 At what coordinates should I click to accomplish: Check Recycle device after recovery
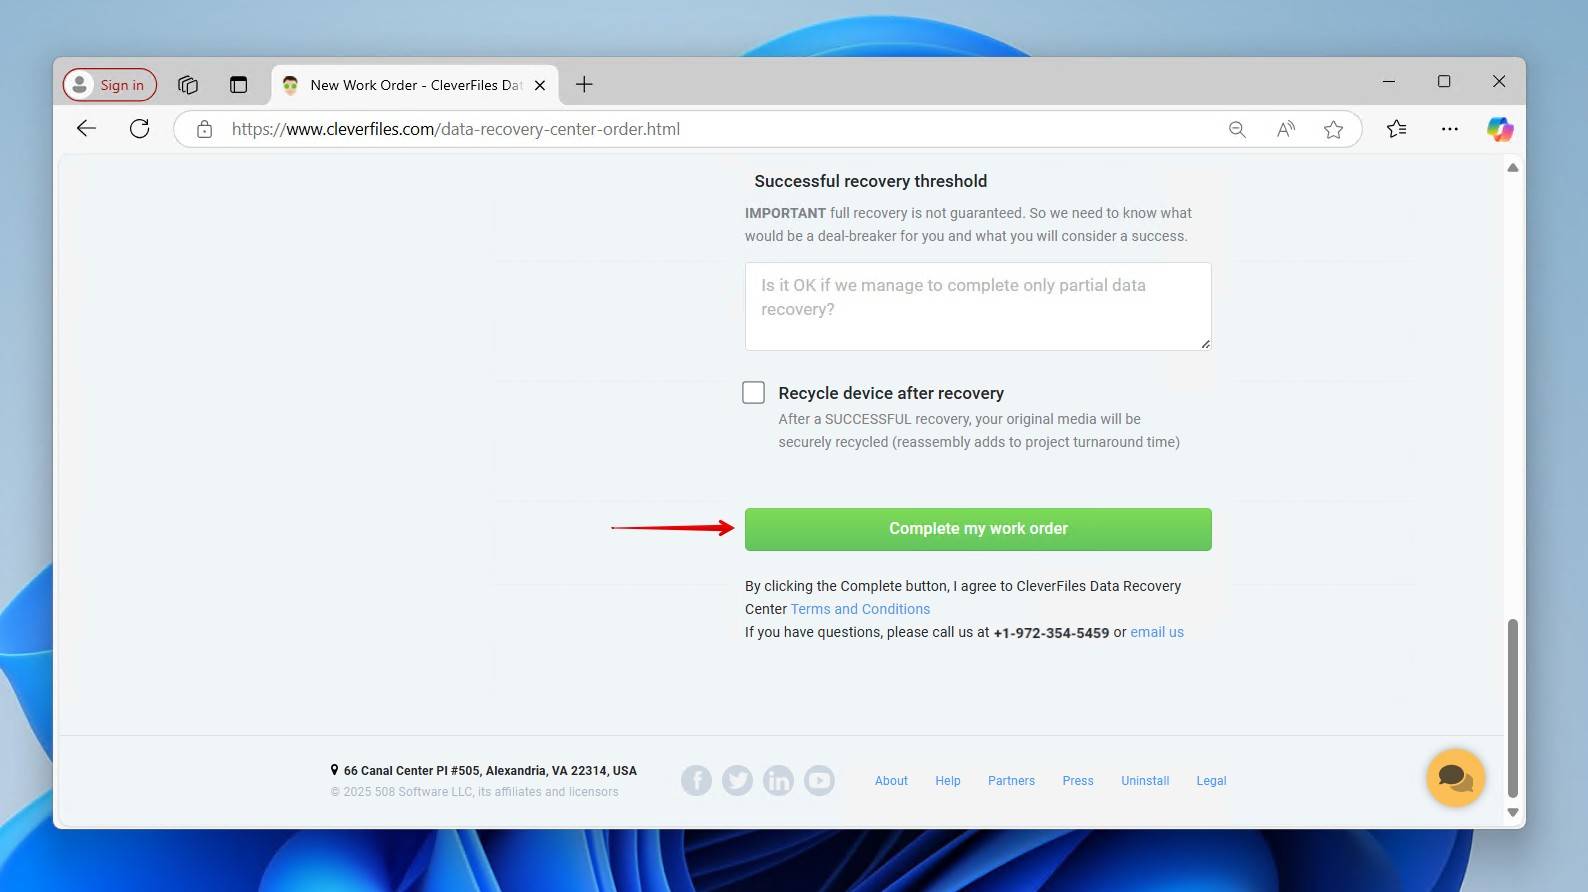(754, 393)
